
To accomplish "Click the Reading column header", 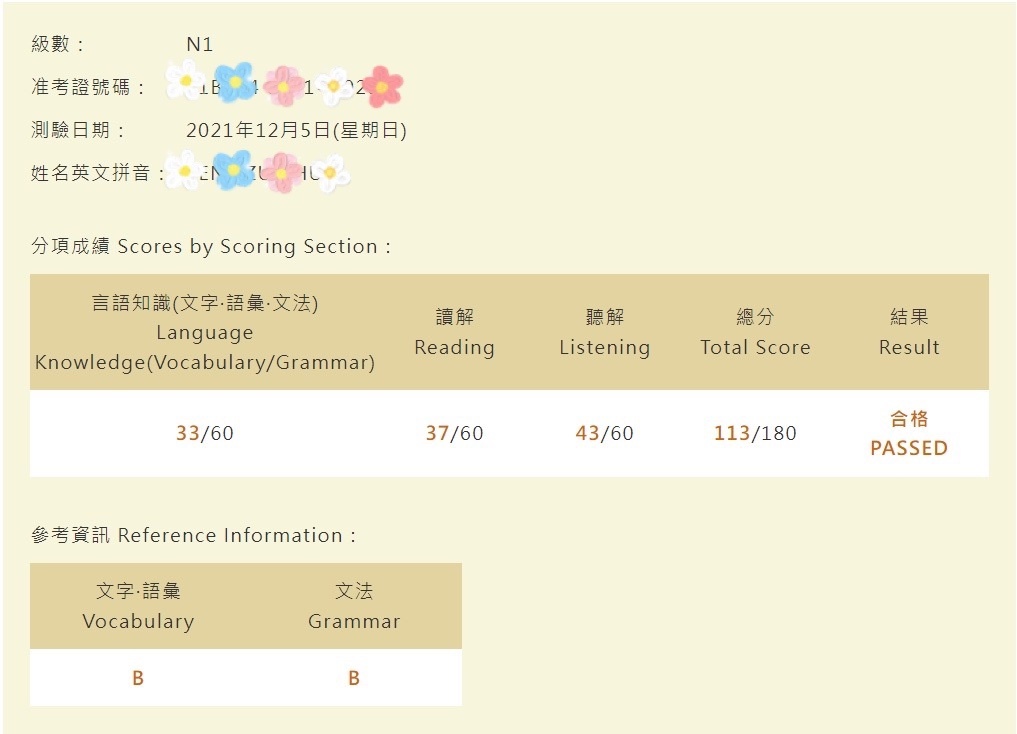I will (x=454, y=332).
